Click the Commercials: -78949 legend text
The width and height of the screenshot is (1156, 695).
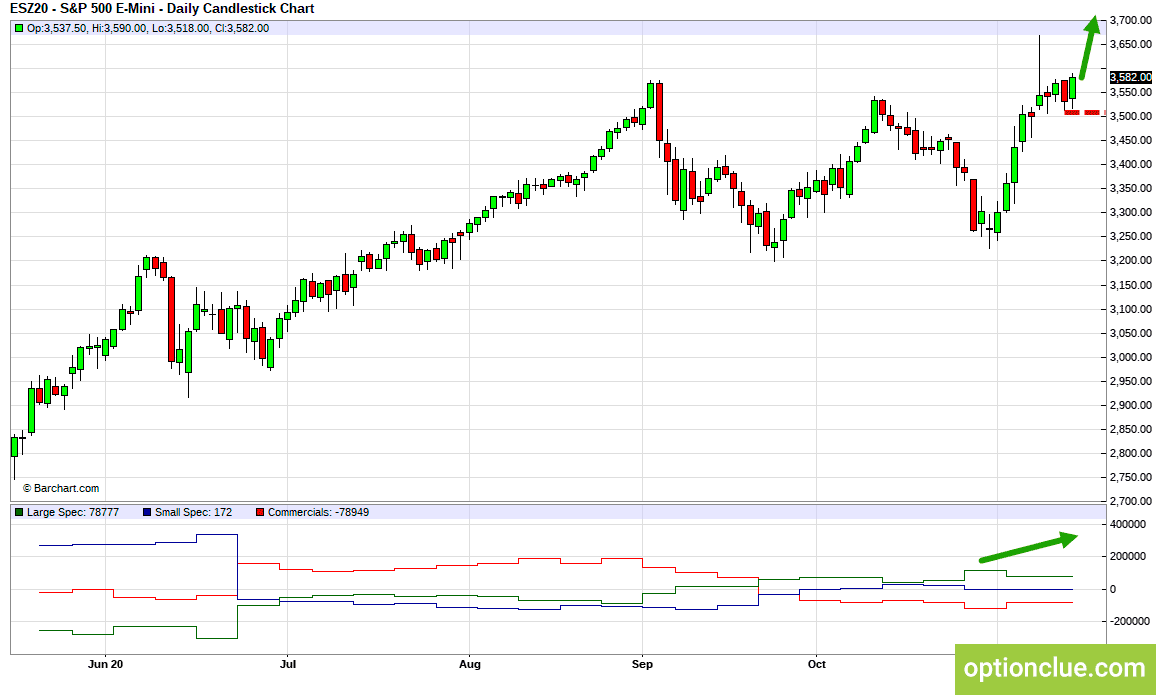318,512
